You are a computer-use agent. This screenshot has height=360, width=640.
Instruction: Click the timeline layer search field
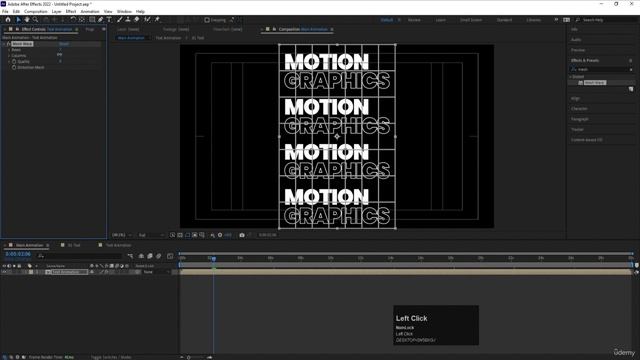pos(80,256)
